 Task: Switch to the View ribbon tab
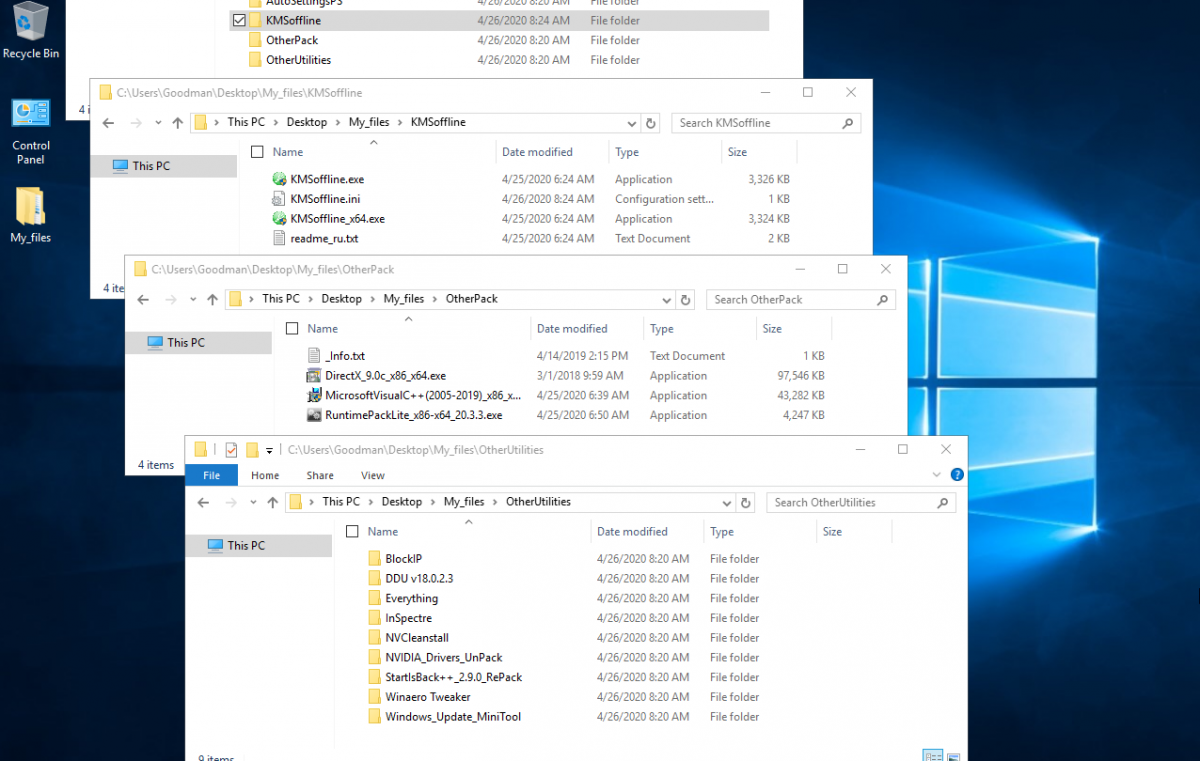373,475
